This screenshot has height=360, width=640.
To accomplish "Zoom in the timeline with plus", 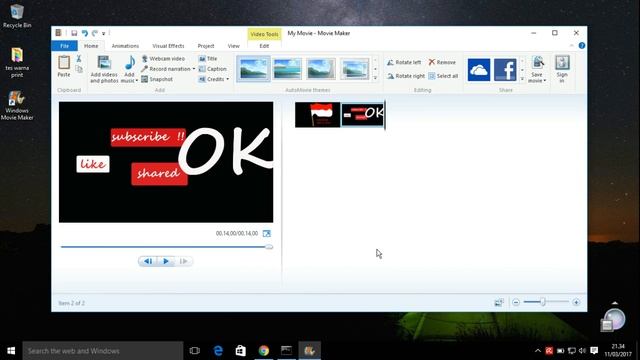I will [x=576, y=302].
